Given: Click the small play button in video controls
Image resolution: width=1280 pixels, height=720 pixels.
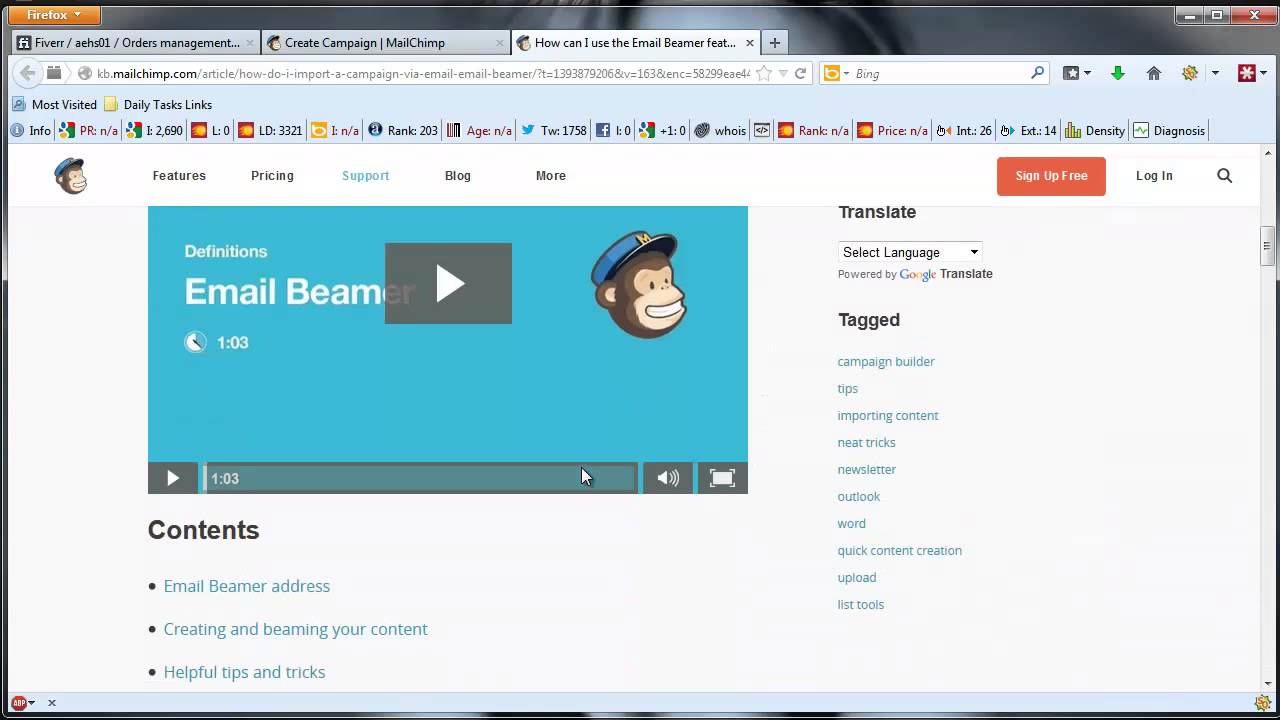Looking at the screenshot, I should coord(173,478).
